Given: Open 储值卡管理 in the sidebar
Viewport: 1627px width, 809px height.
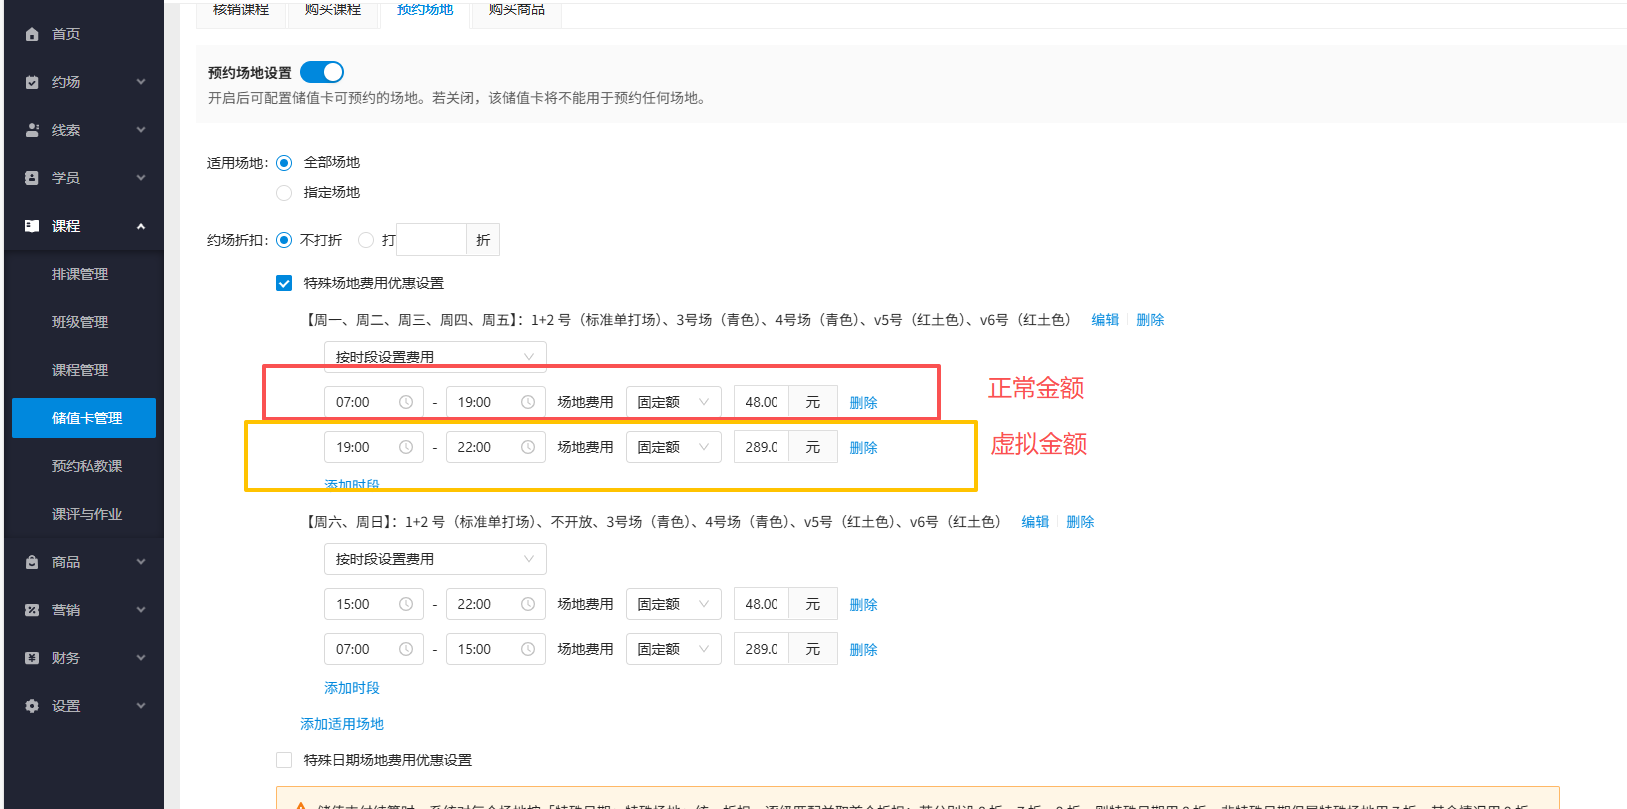Looking at the screenshot, I should point(84,418).
